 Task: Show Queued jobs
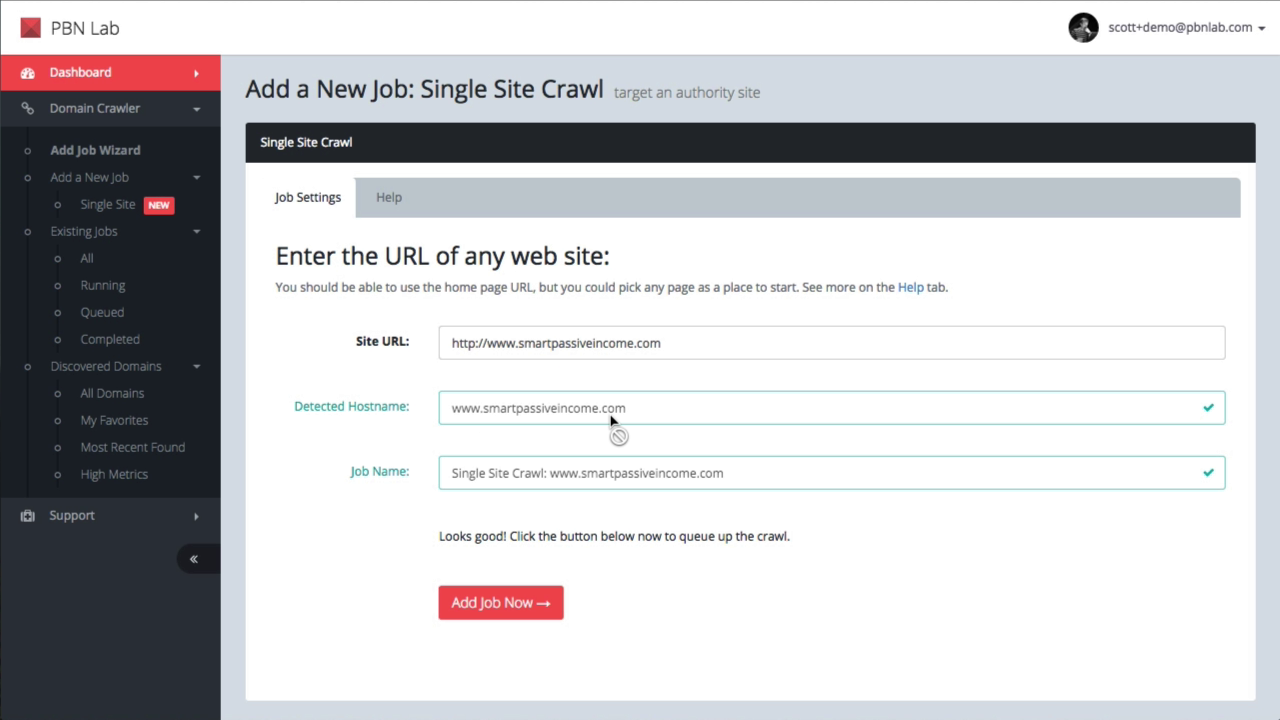[x=102, y=313]
